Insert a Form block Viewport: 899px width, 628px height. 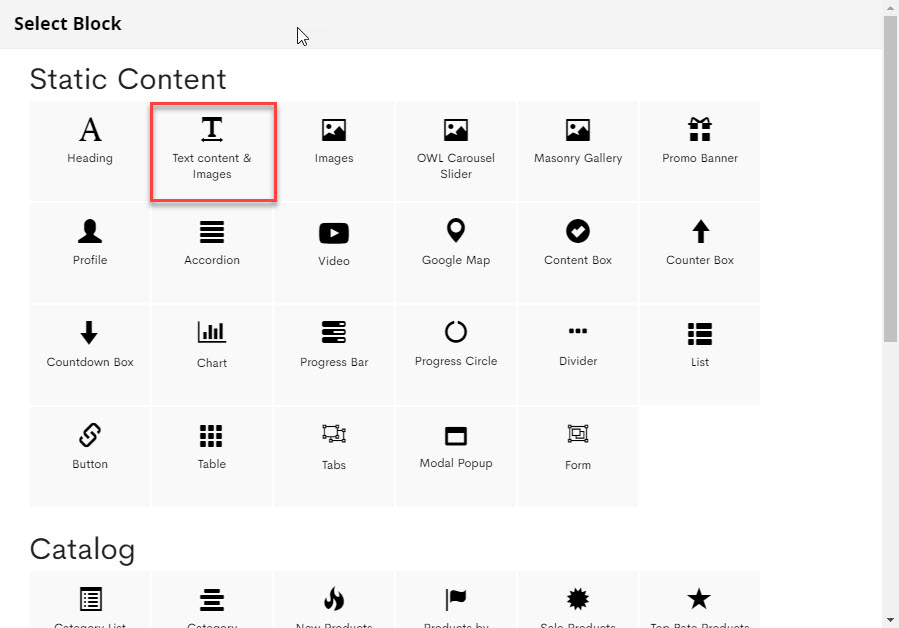pos(578,457)
